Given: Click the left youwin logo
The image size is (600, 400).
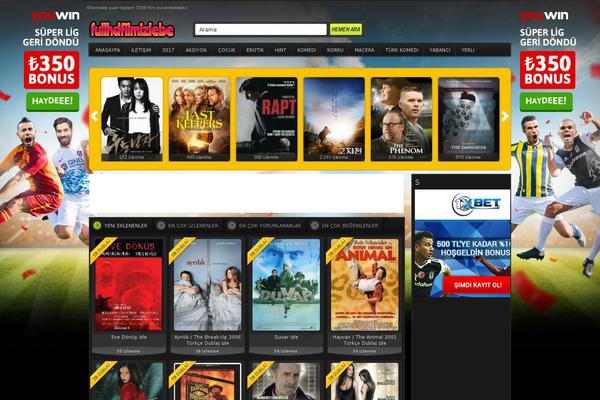Looking at the screenshot, I should click(x=55, y=16).
